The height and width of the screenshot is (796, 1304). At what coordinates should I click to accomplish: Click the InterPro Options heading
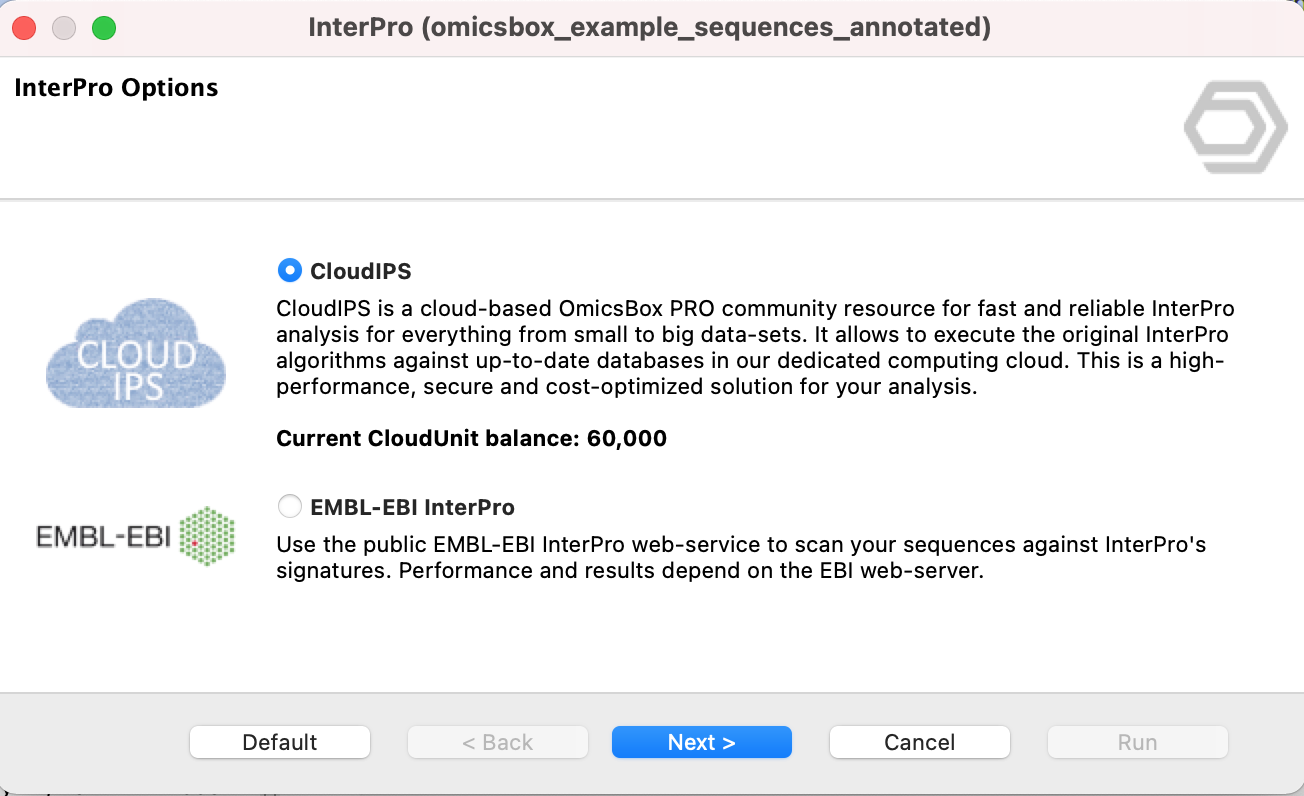click(x=116, y=88)
